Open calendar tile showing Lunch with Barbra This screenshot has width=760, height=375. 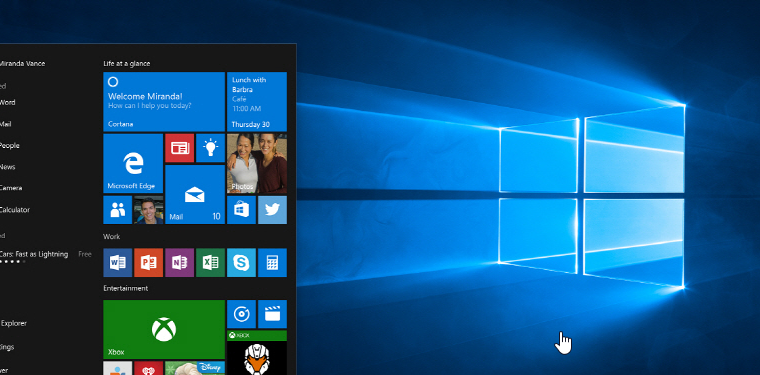(257, 102)
